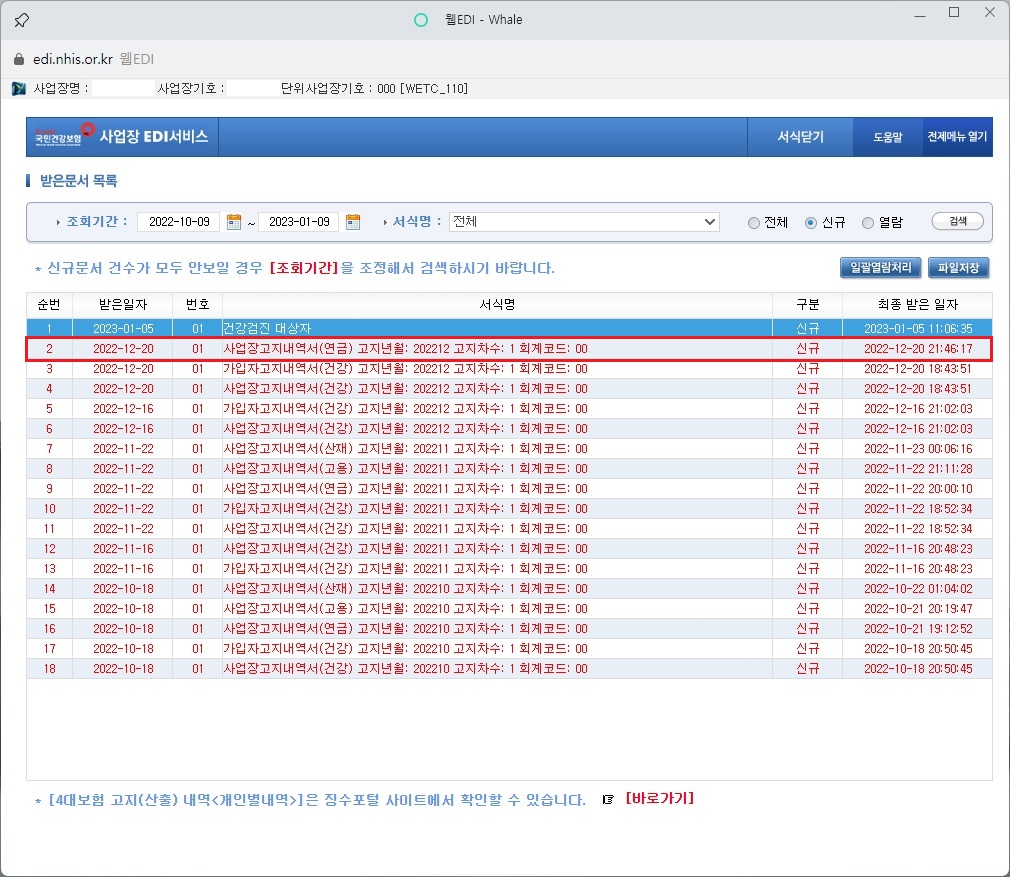Click the end date field 2023-01-09
1010x877 pixels.
tap(299, 222)
